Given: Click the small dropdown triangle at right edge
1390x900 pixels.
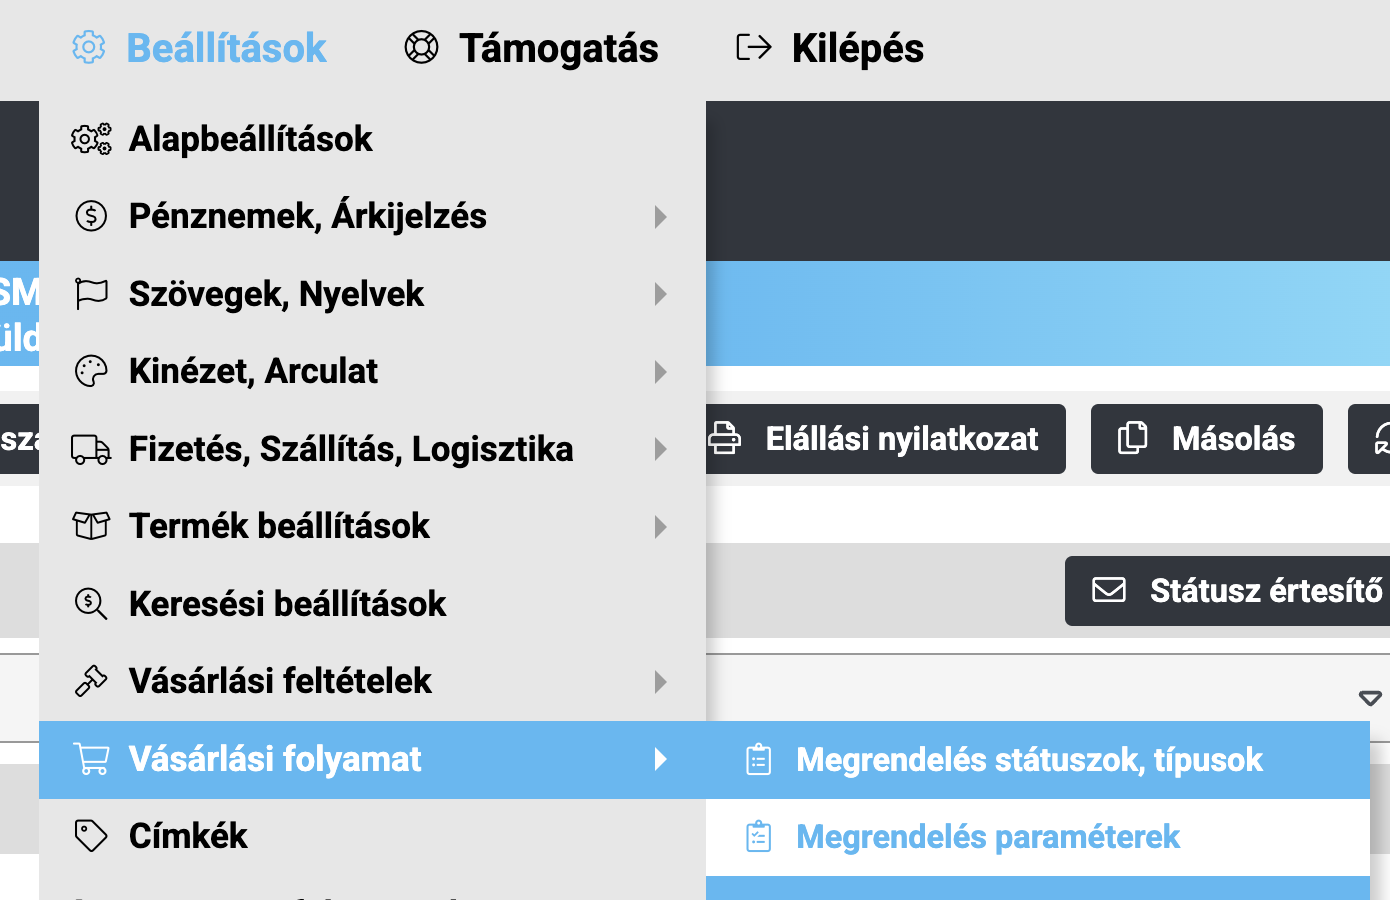Looking at the screenshot, I should [x=1370, y=698].
